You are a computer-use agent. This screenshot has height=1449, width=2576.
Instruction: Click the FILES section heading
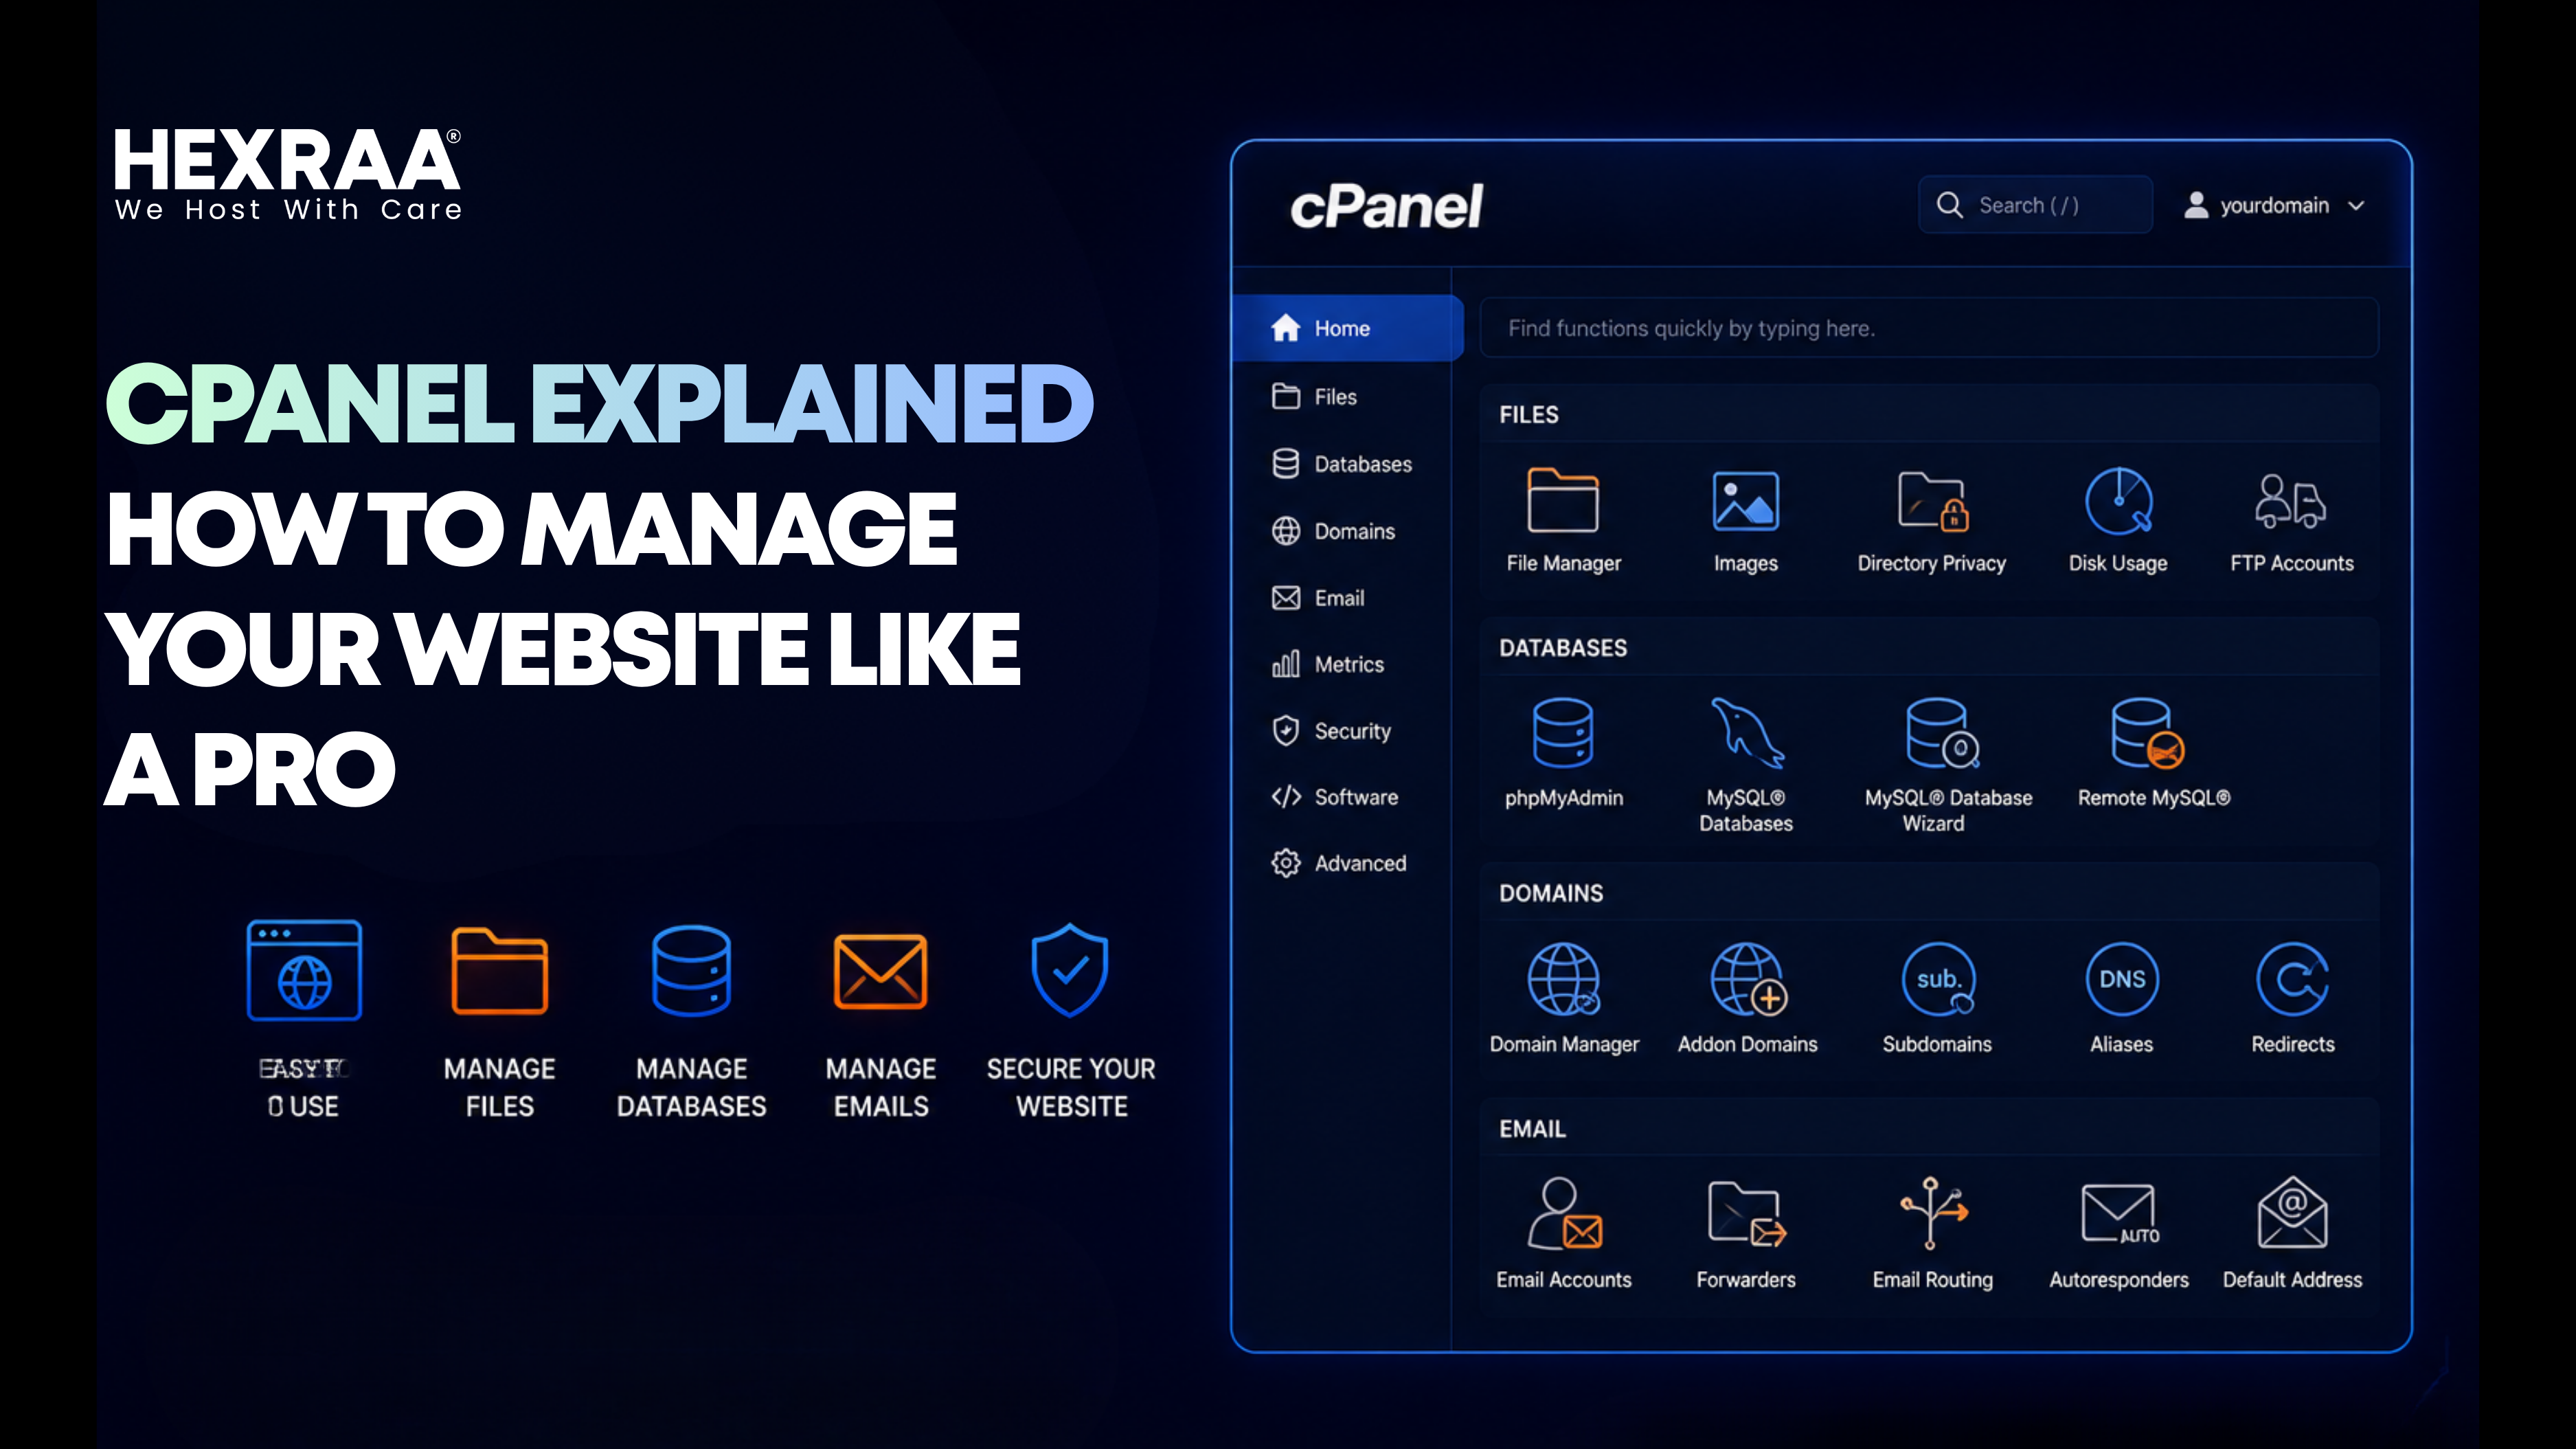(x=1528, y=415)
